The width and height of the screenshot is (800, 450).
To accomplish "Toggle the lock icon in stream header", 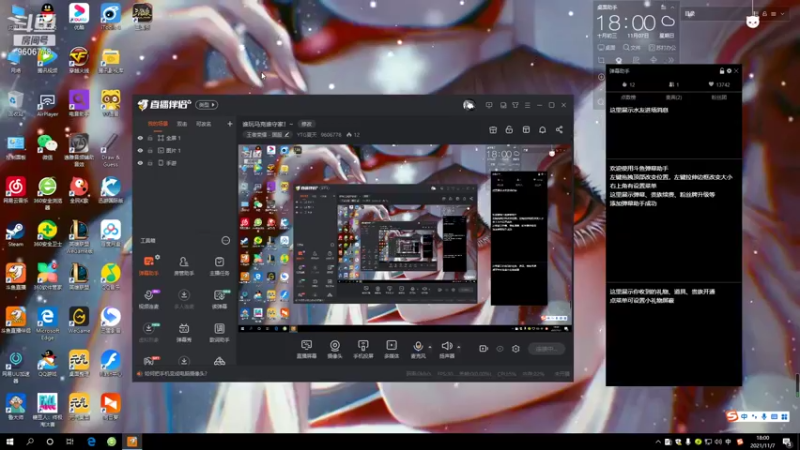I will pos(509,130).
